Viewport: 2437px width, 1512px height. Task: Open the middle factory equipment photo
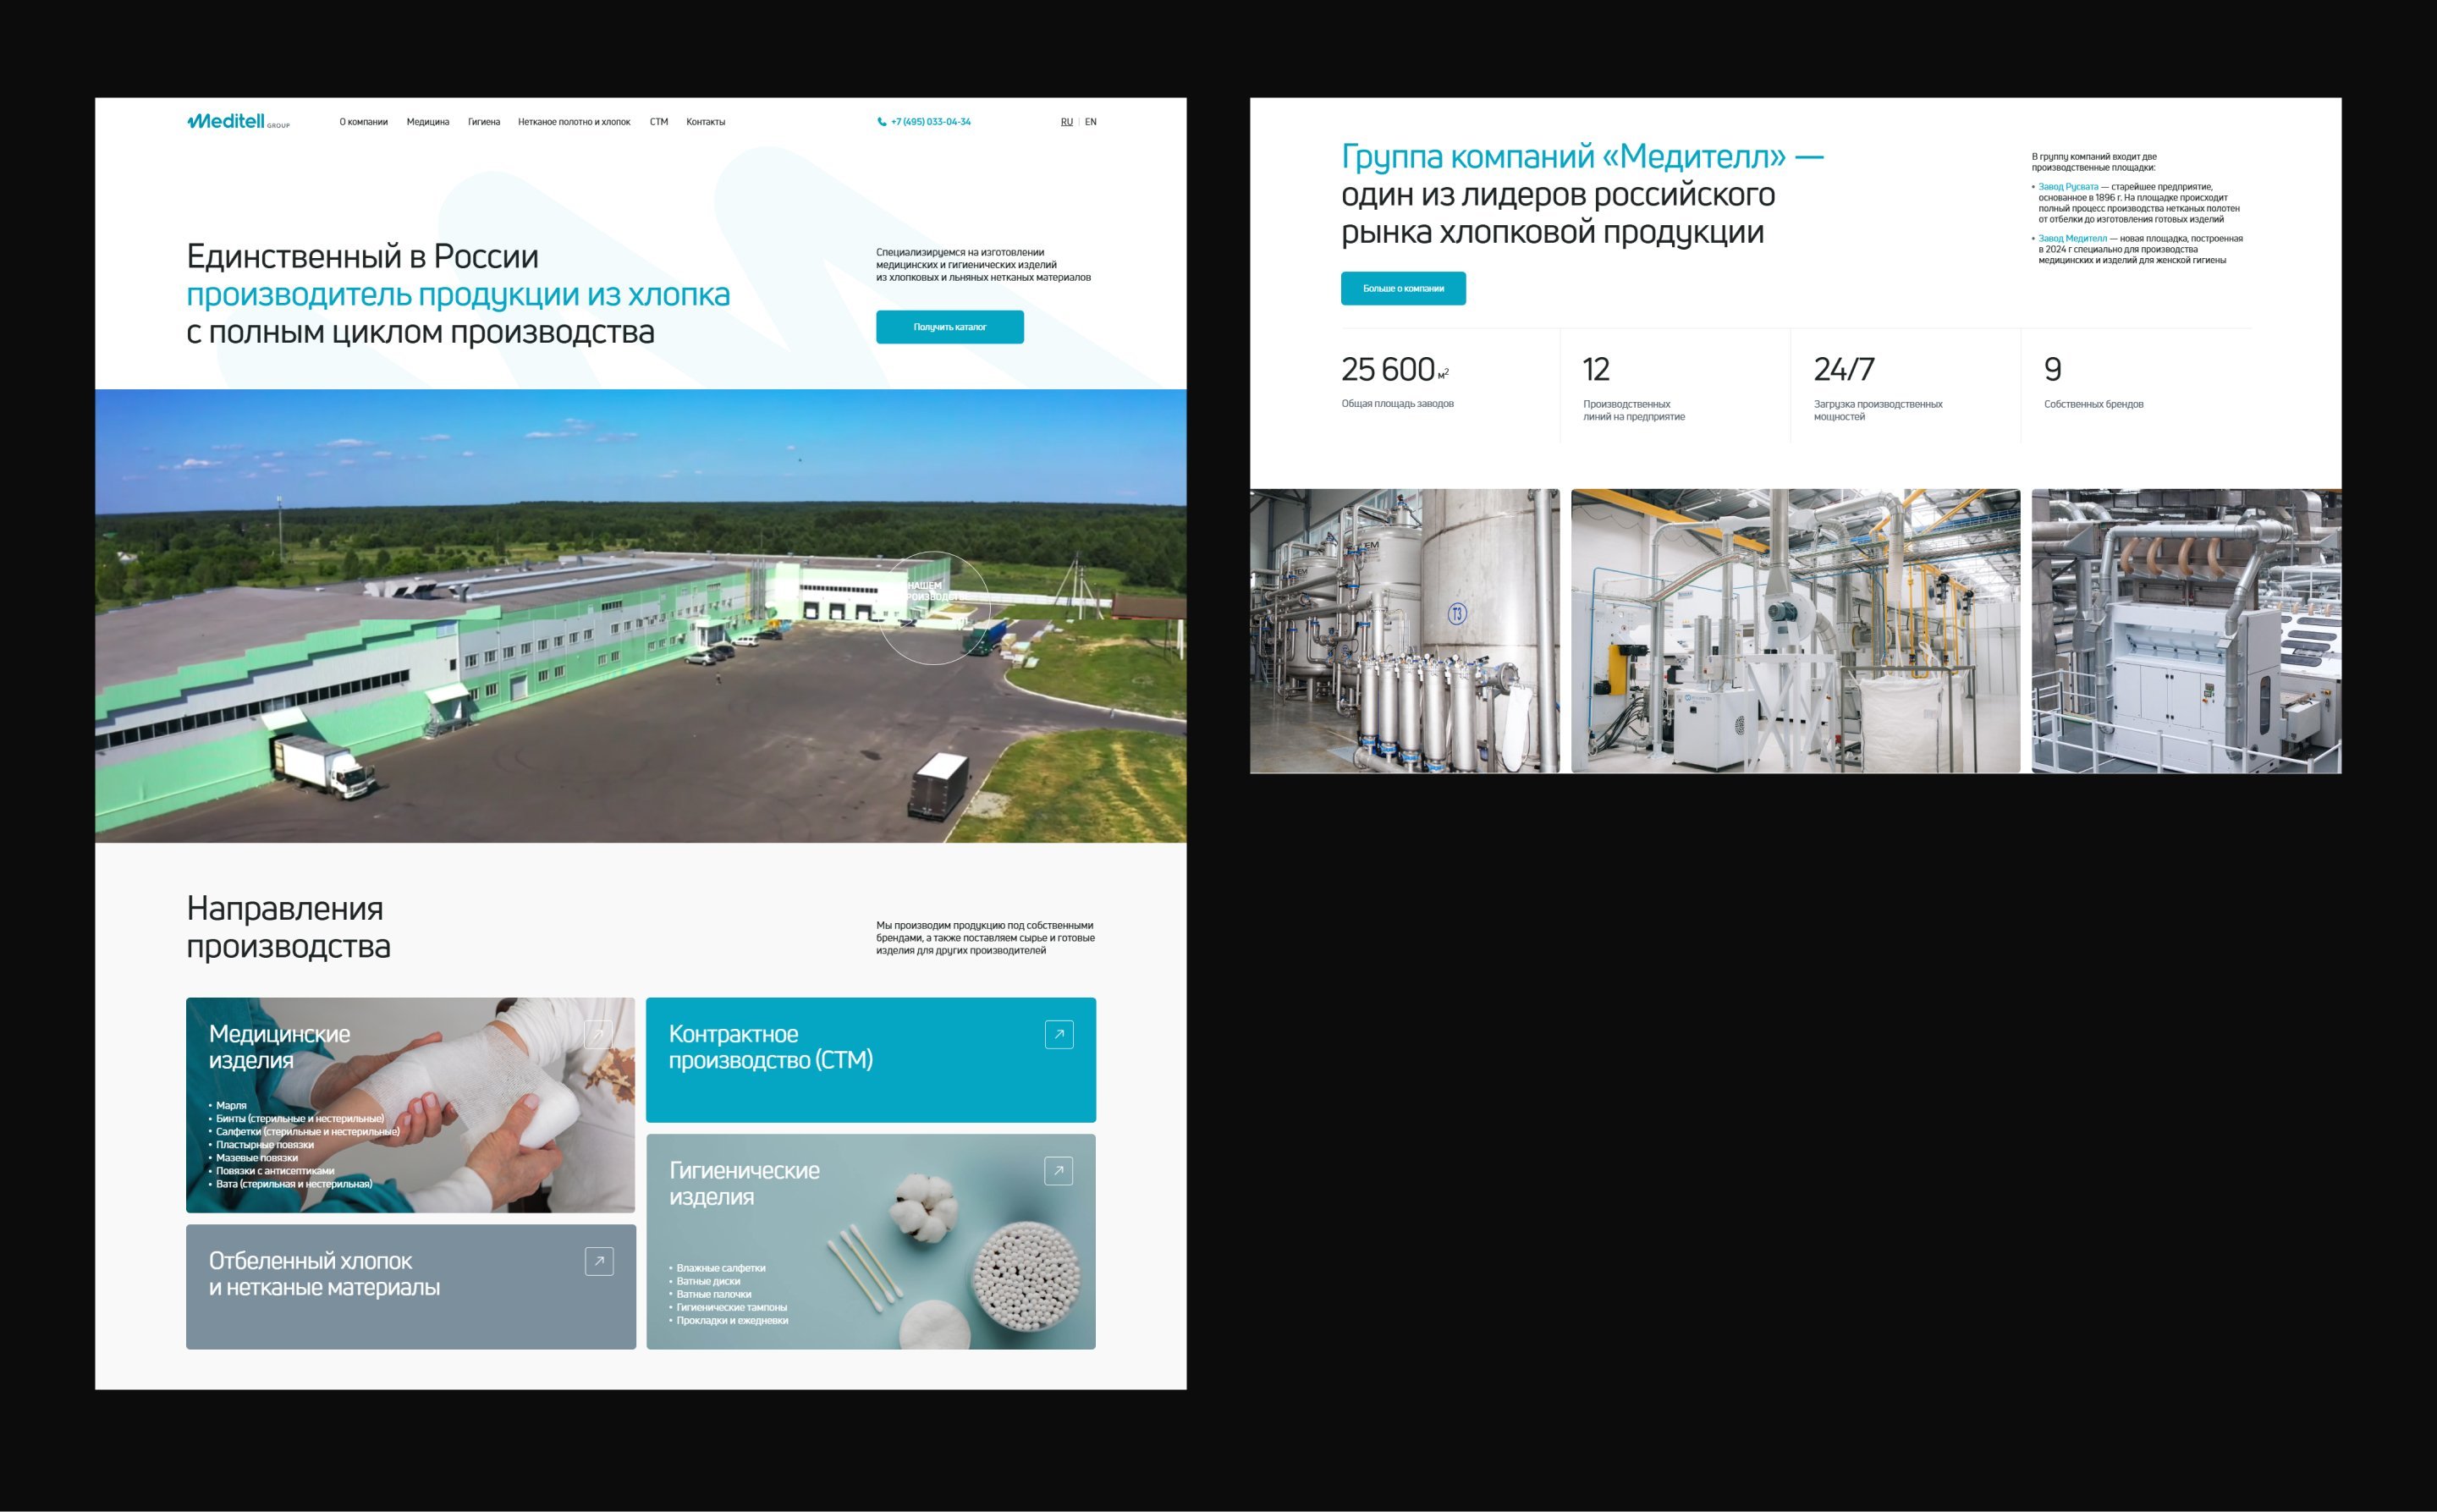pos(1795,630)
